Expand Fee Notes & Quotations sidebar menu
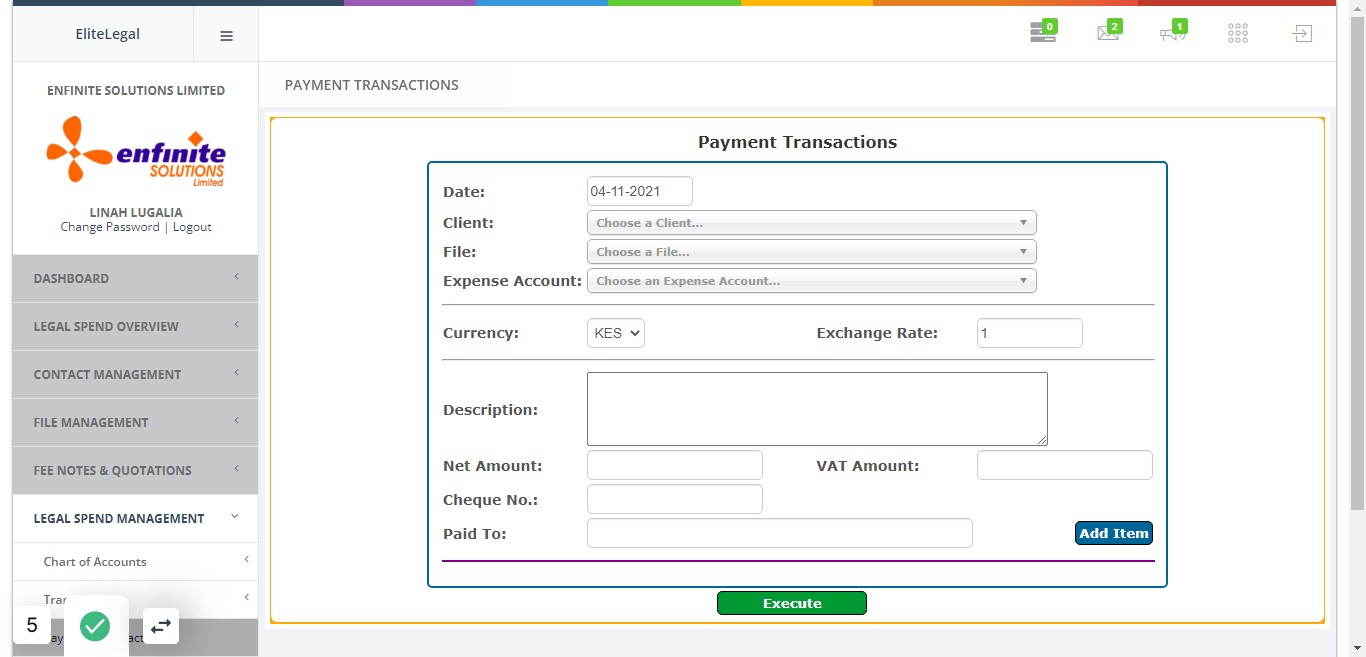The width and height of the screenshot is (1366, 657). pyautogui.click(x=135, y=470)
